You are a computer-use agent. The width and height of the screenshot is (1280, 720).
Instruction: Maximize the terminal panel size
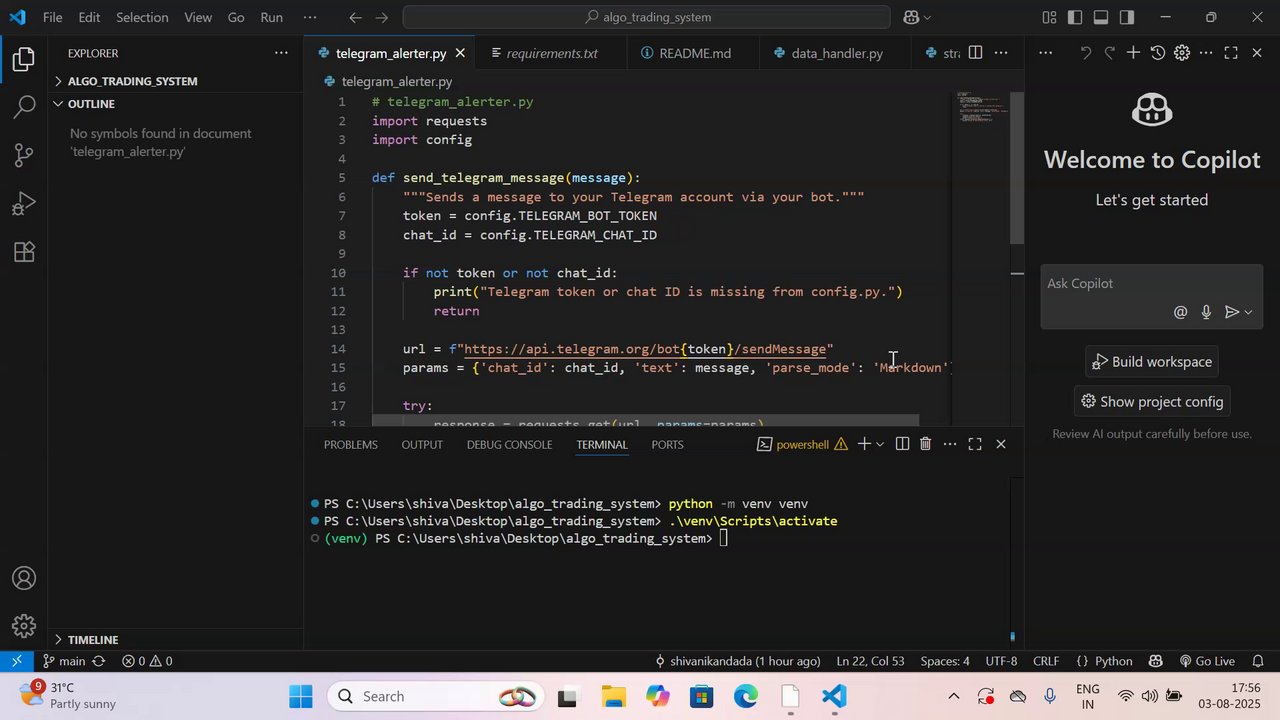975,444
